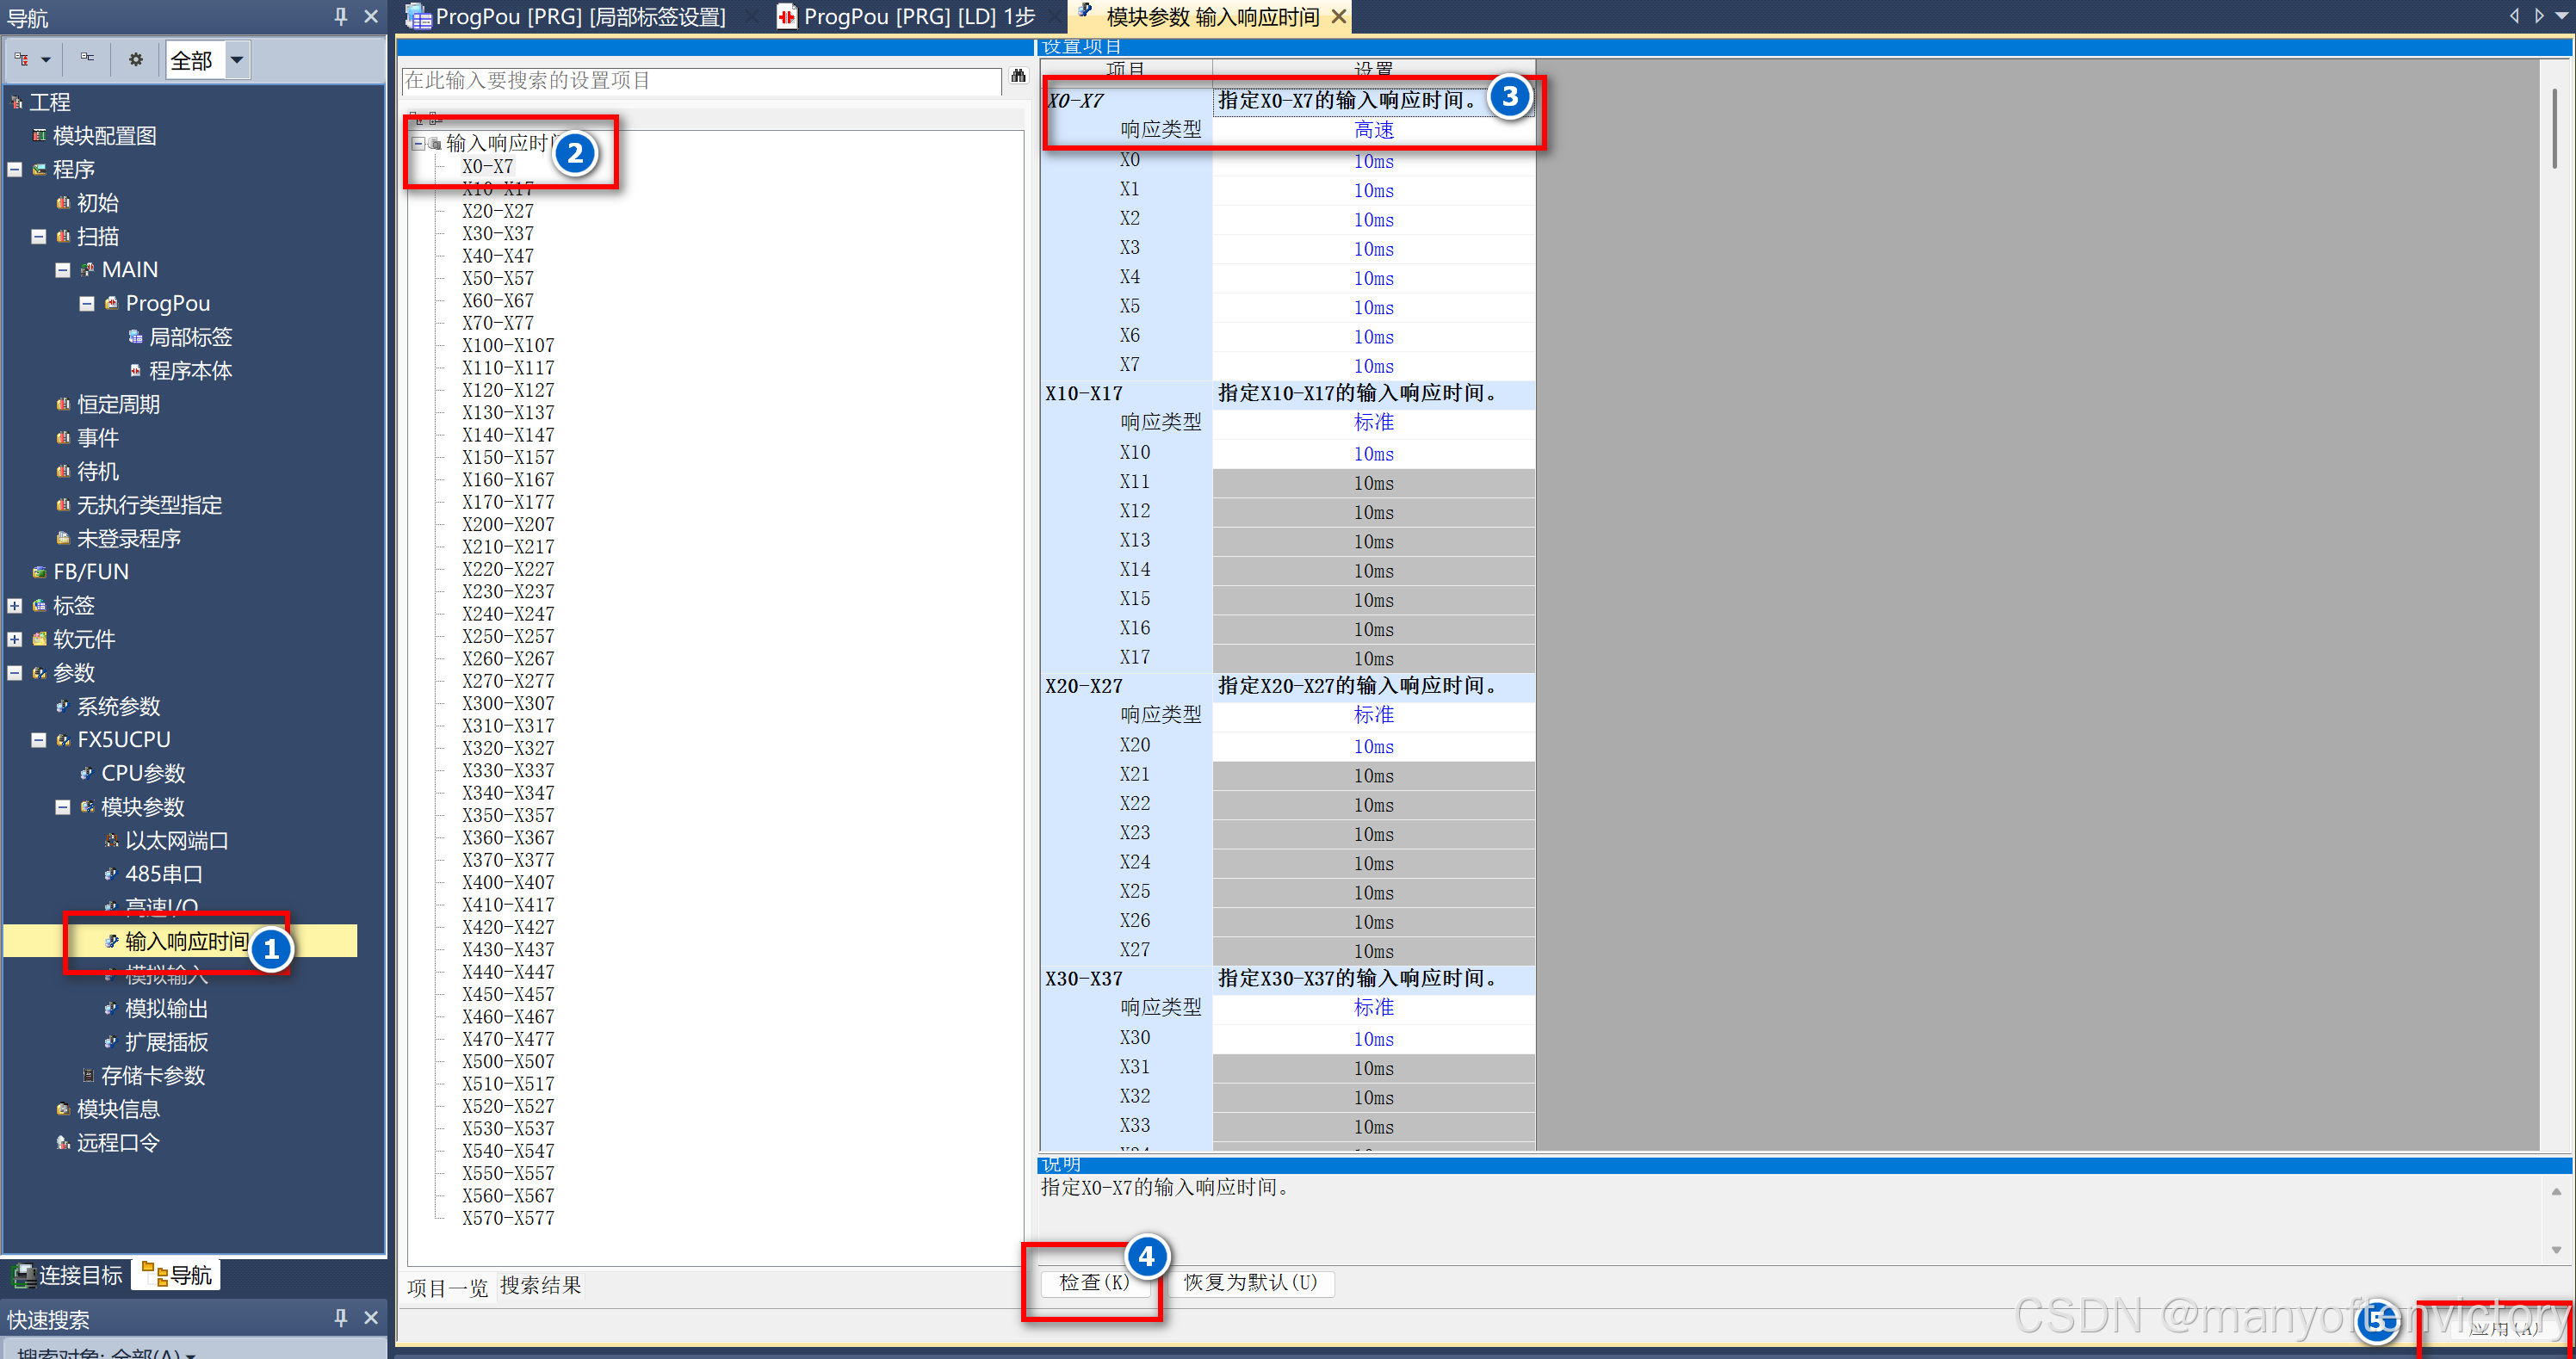Screen dimensions: 2576x1359
Task: Open the 全部 filter dropdown
Action: [237, 60]
